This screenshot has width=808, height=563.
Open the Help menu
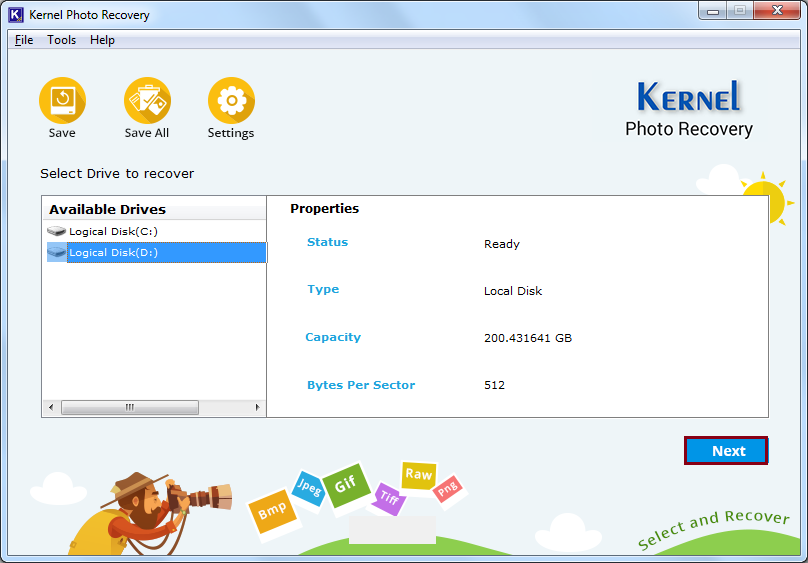coord(102,40)
